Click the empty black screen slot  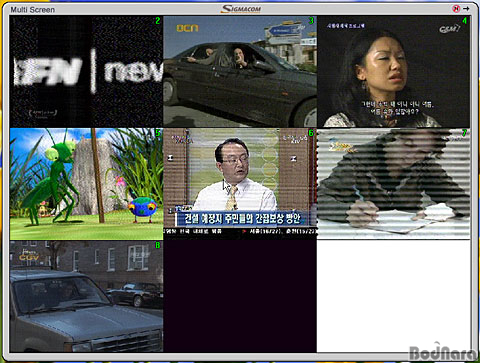(240, 296)
